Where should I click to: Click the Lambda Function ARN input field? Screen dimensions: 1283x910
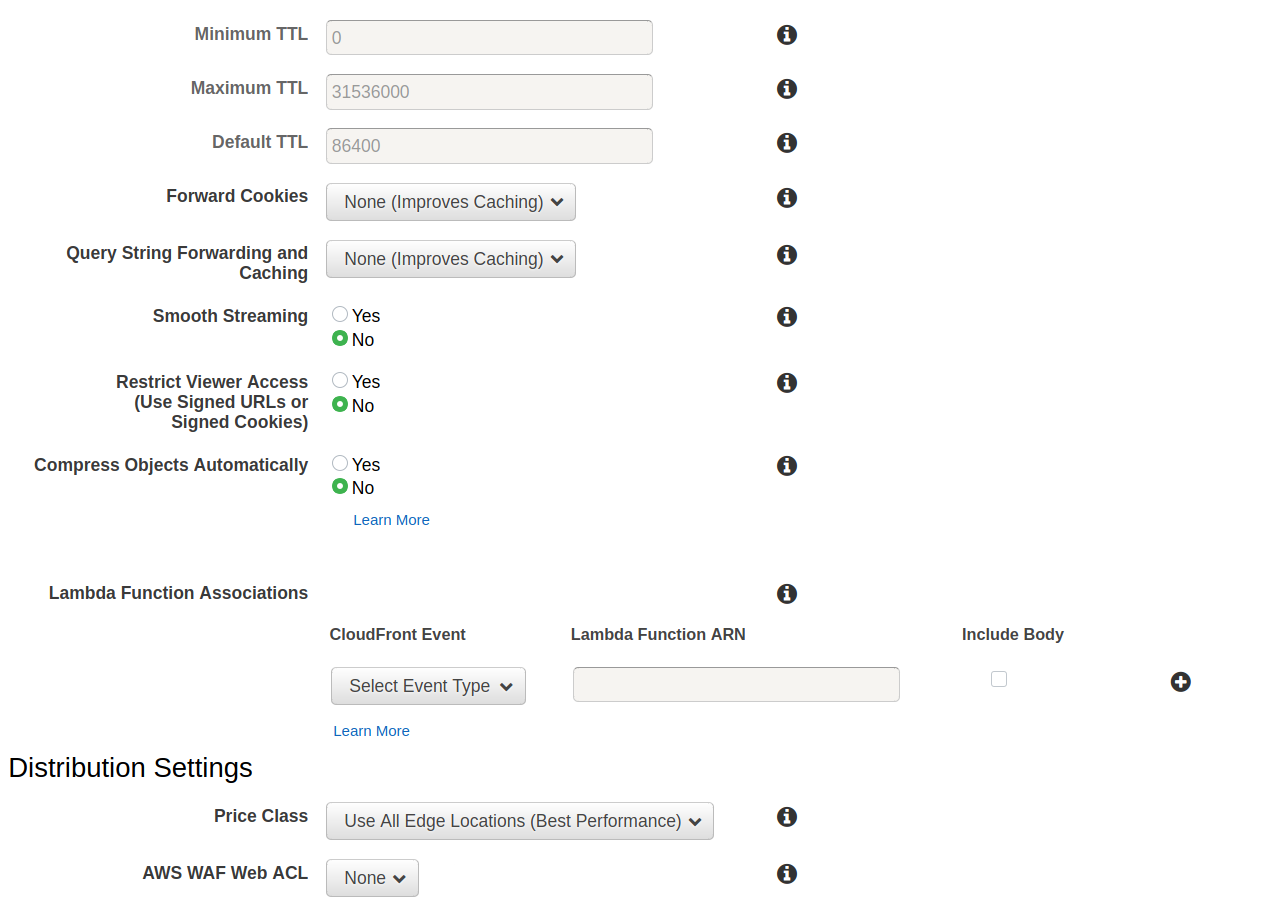(x=736, y=685)
